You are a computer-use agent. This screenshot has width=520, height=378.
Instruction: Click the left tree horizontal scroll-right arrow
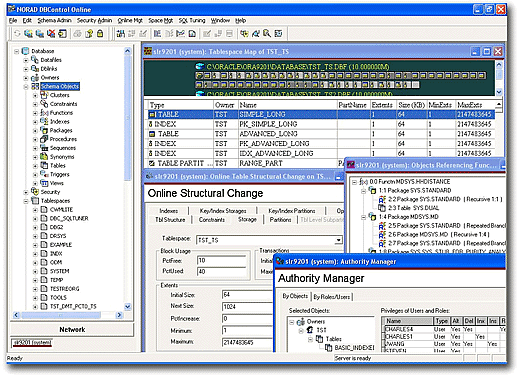pyautogui.click(x=119, y=315)
